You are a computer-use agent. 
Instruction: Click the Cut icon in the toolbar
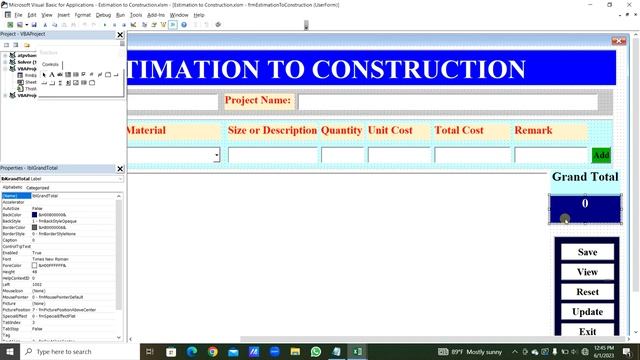coord(45,24)
